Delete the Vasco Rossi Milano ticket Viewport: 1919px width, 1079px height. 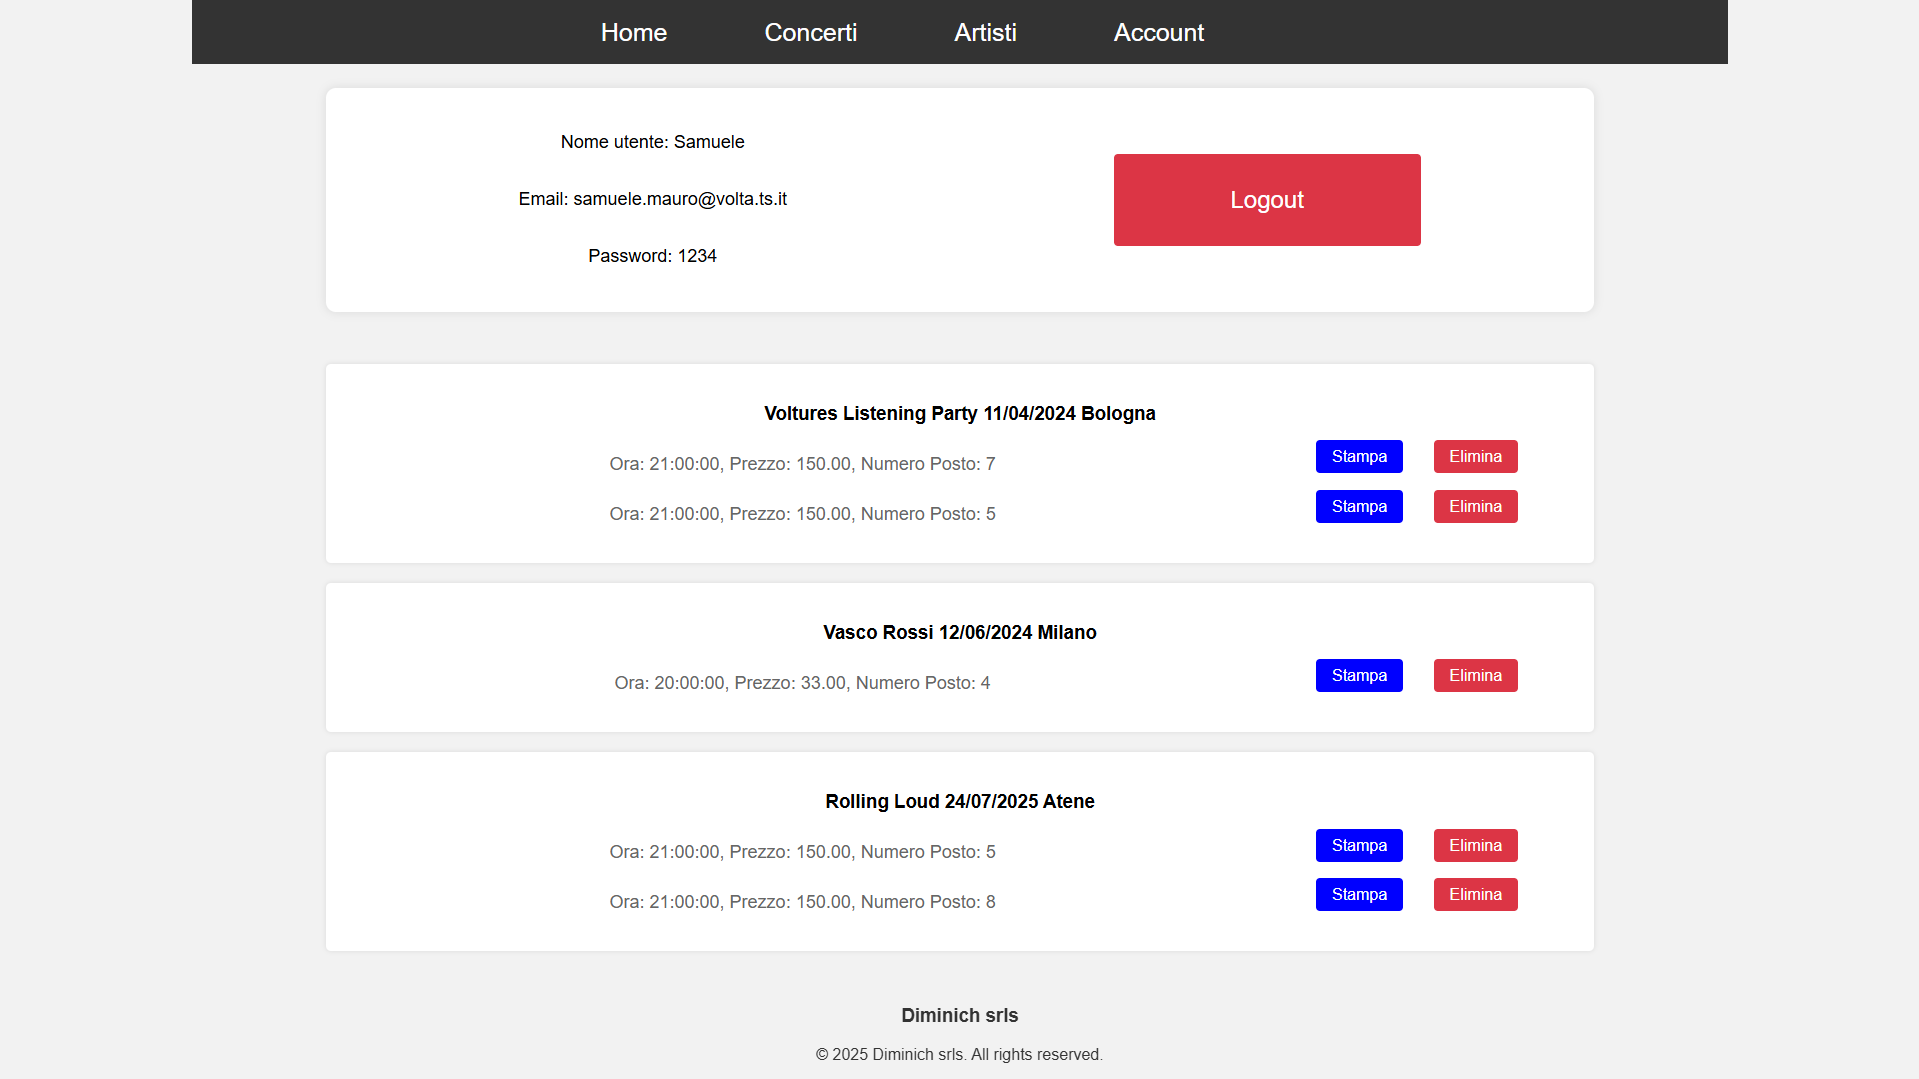coord(1475,675)
